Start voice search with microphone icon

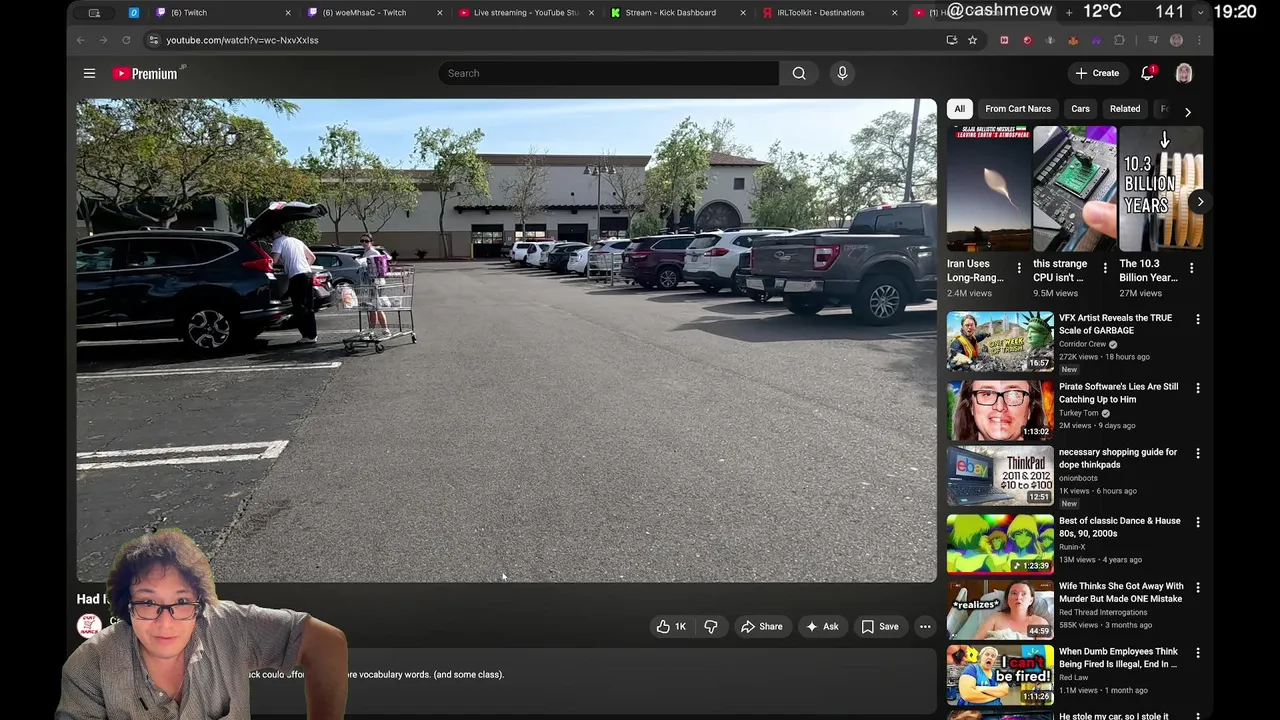(x=842, y=73)
